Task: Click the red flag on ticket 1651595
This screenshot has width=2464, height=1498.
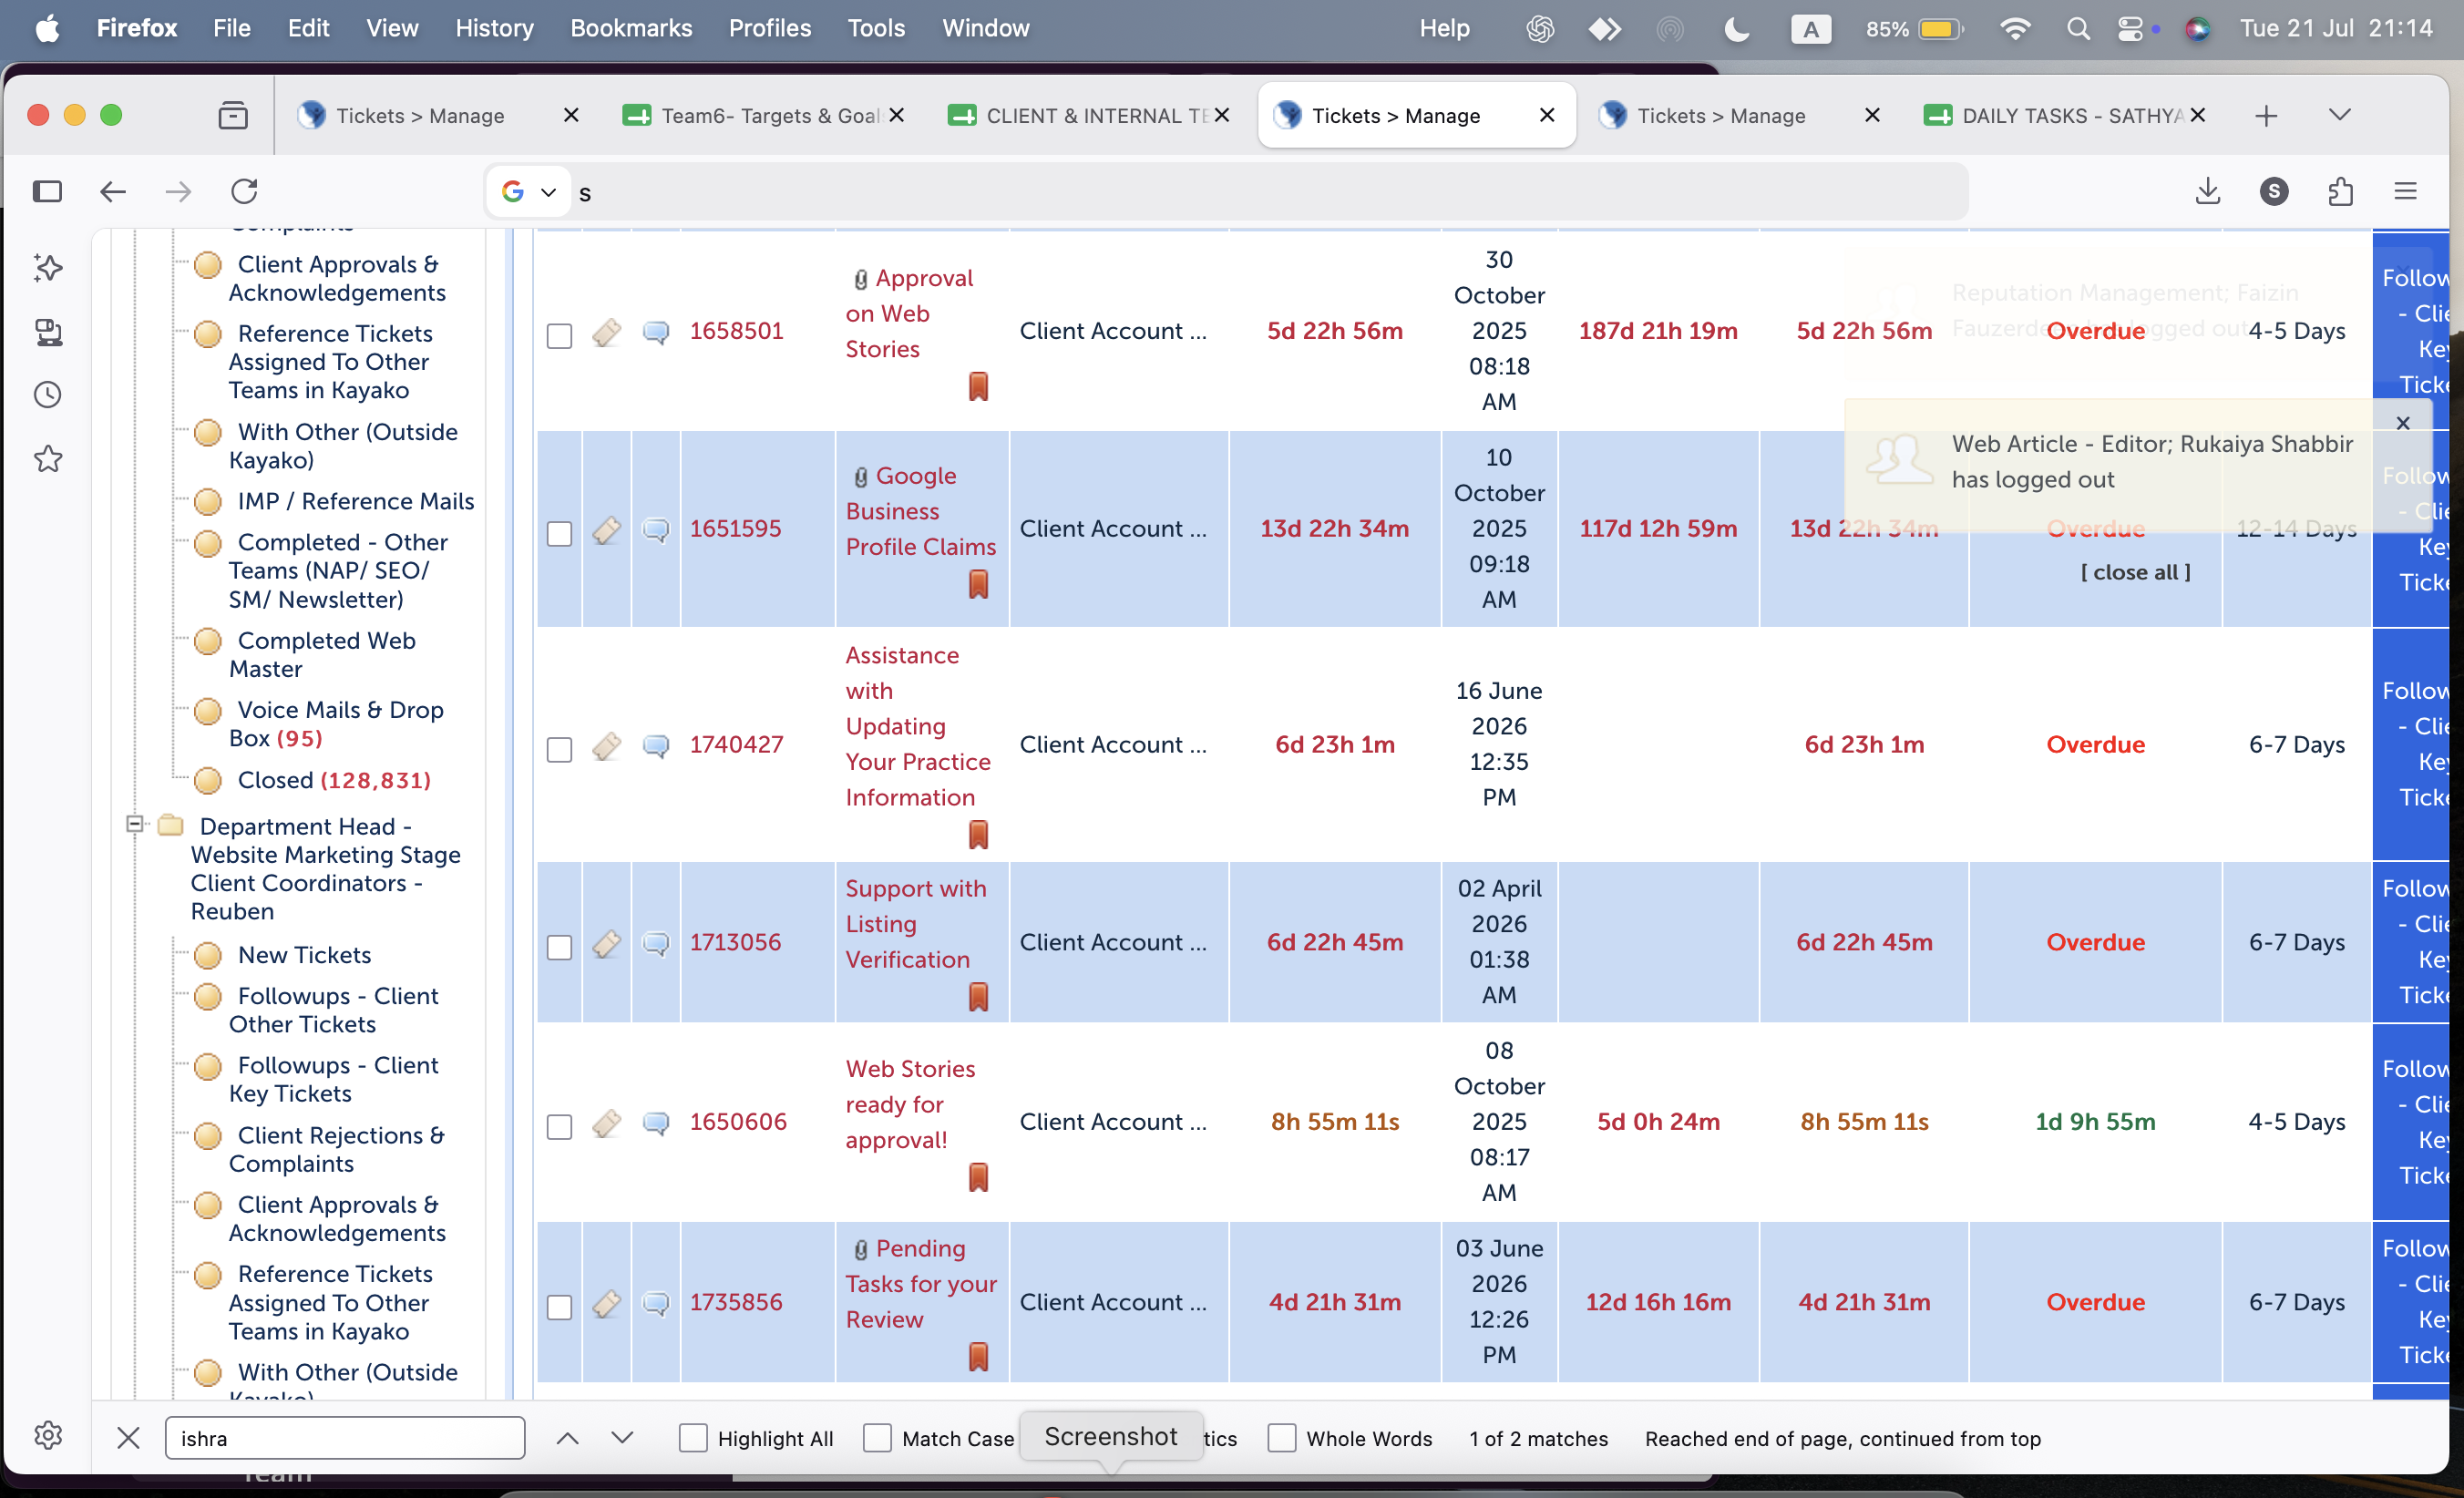Action: (978, 584)
